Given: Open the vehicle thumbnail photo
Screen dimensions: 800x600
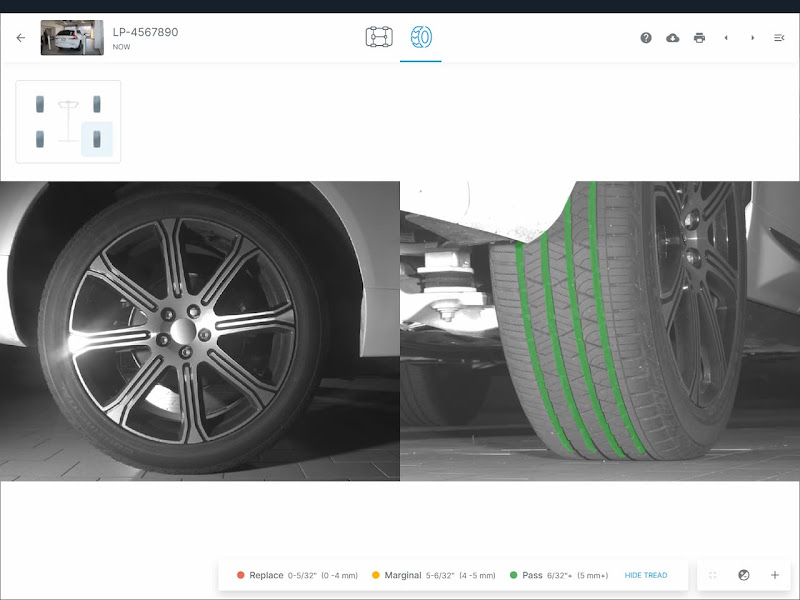Looking at the screenshot, I should click(72, 38).
